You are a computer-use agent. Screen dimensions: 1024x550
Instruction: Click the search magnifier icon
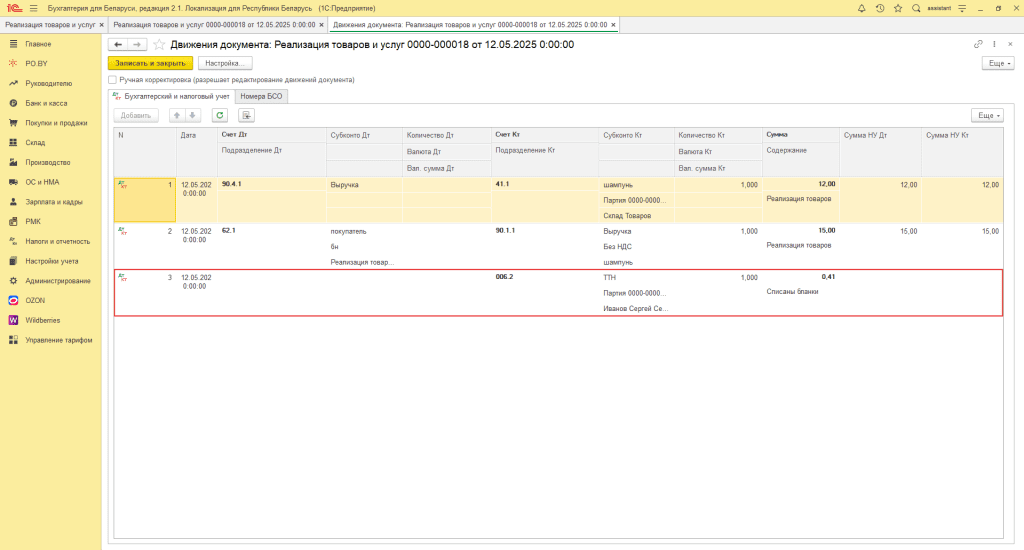tap(916, 8)
